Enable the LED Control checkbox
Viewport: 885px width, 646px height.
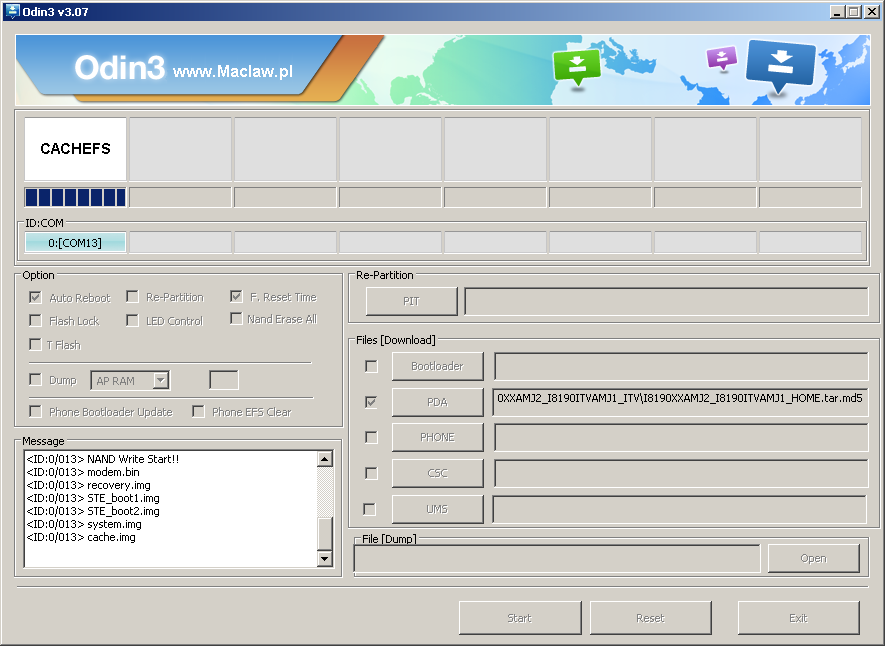click(132, 320)
